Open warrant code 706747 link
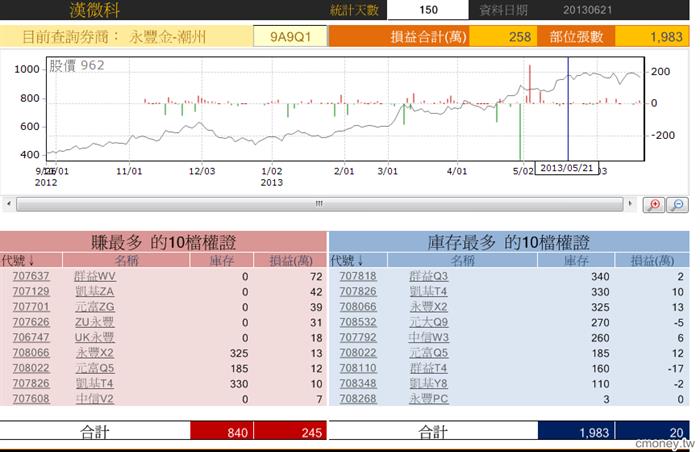 tap(31, 338)
